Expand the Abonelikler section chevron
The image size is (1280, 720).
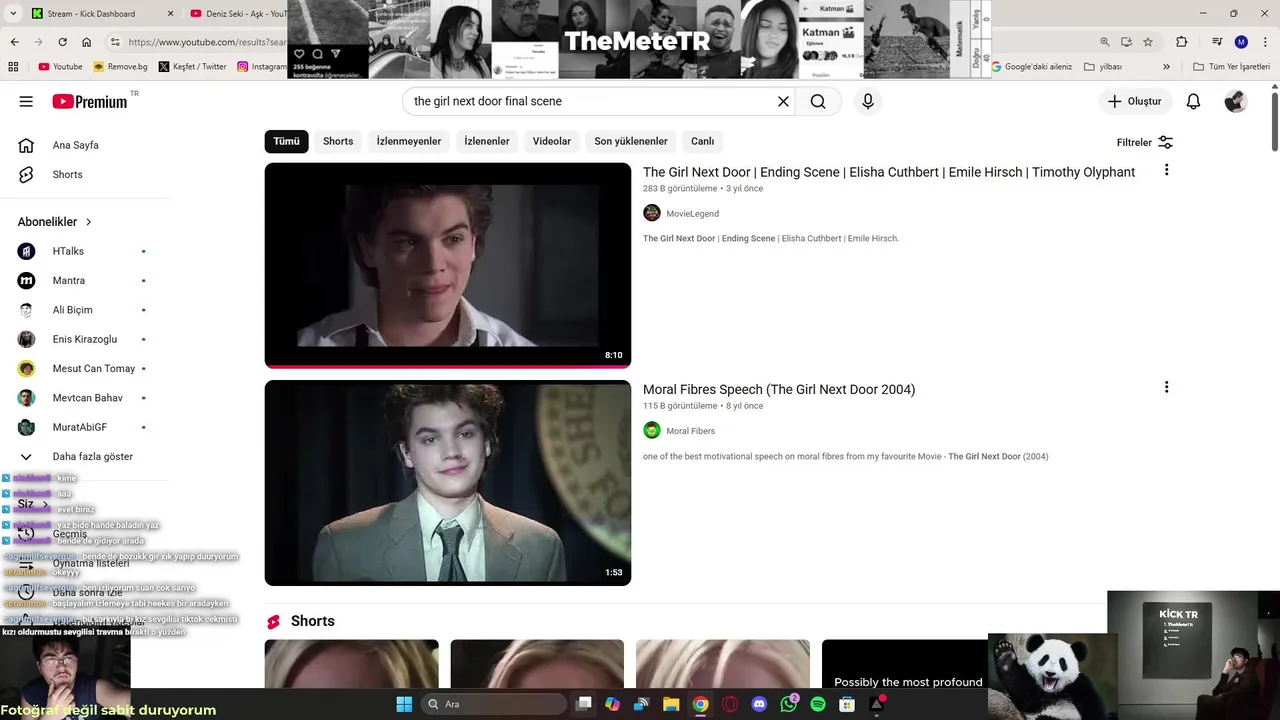(88, 222)
